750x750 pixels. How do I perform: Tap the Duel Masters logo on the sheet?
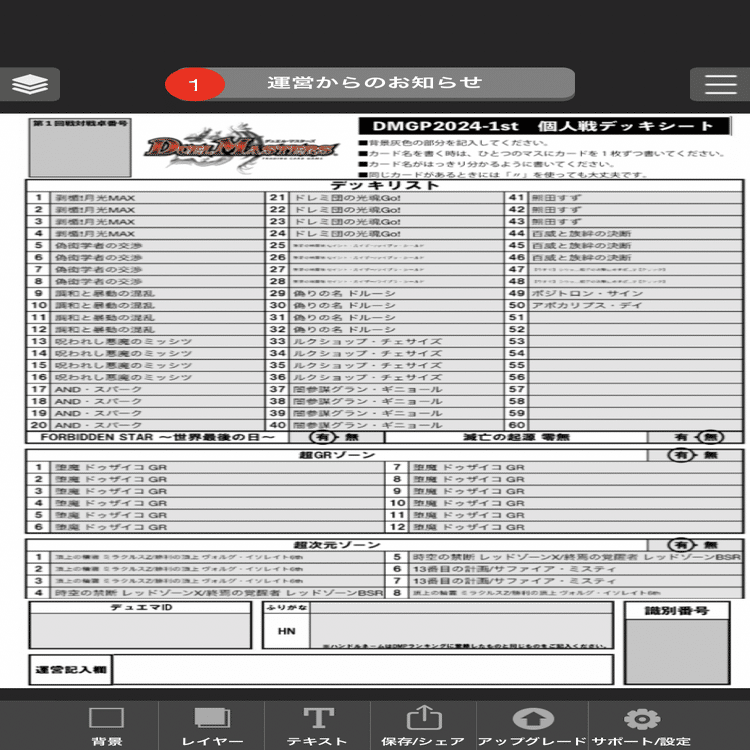242,147
